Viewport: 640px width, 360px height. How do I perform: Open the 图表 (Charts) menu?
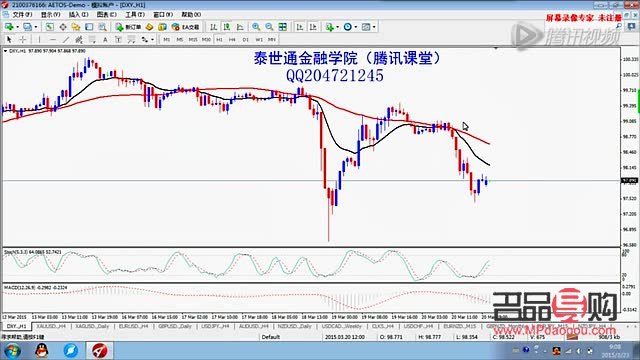point(107,15)
